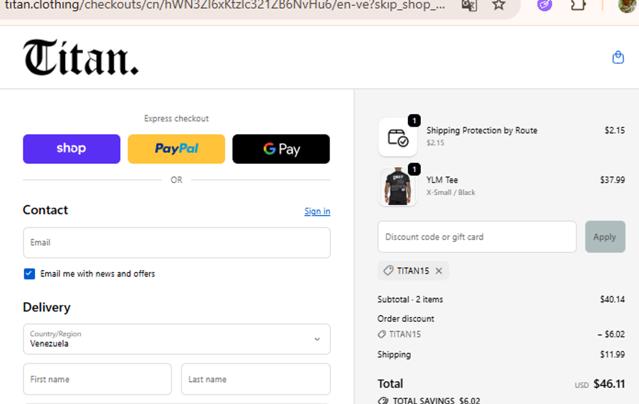The height and width of the screenshot is (404, 639).
Task: Open the shopping bag cart icon
Action: click(618, 57)
